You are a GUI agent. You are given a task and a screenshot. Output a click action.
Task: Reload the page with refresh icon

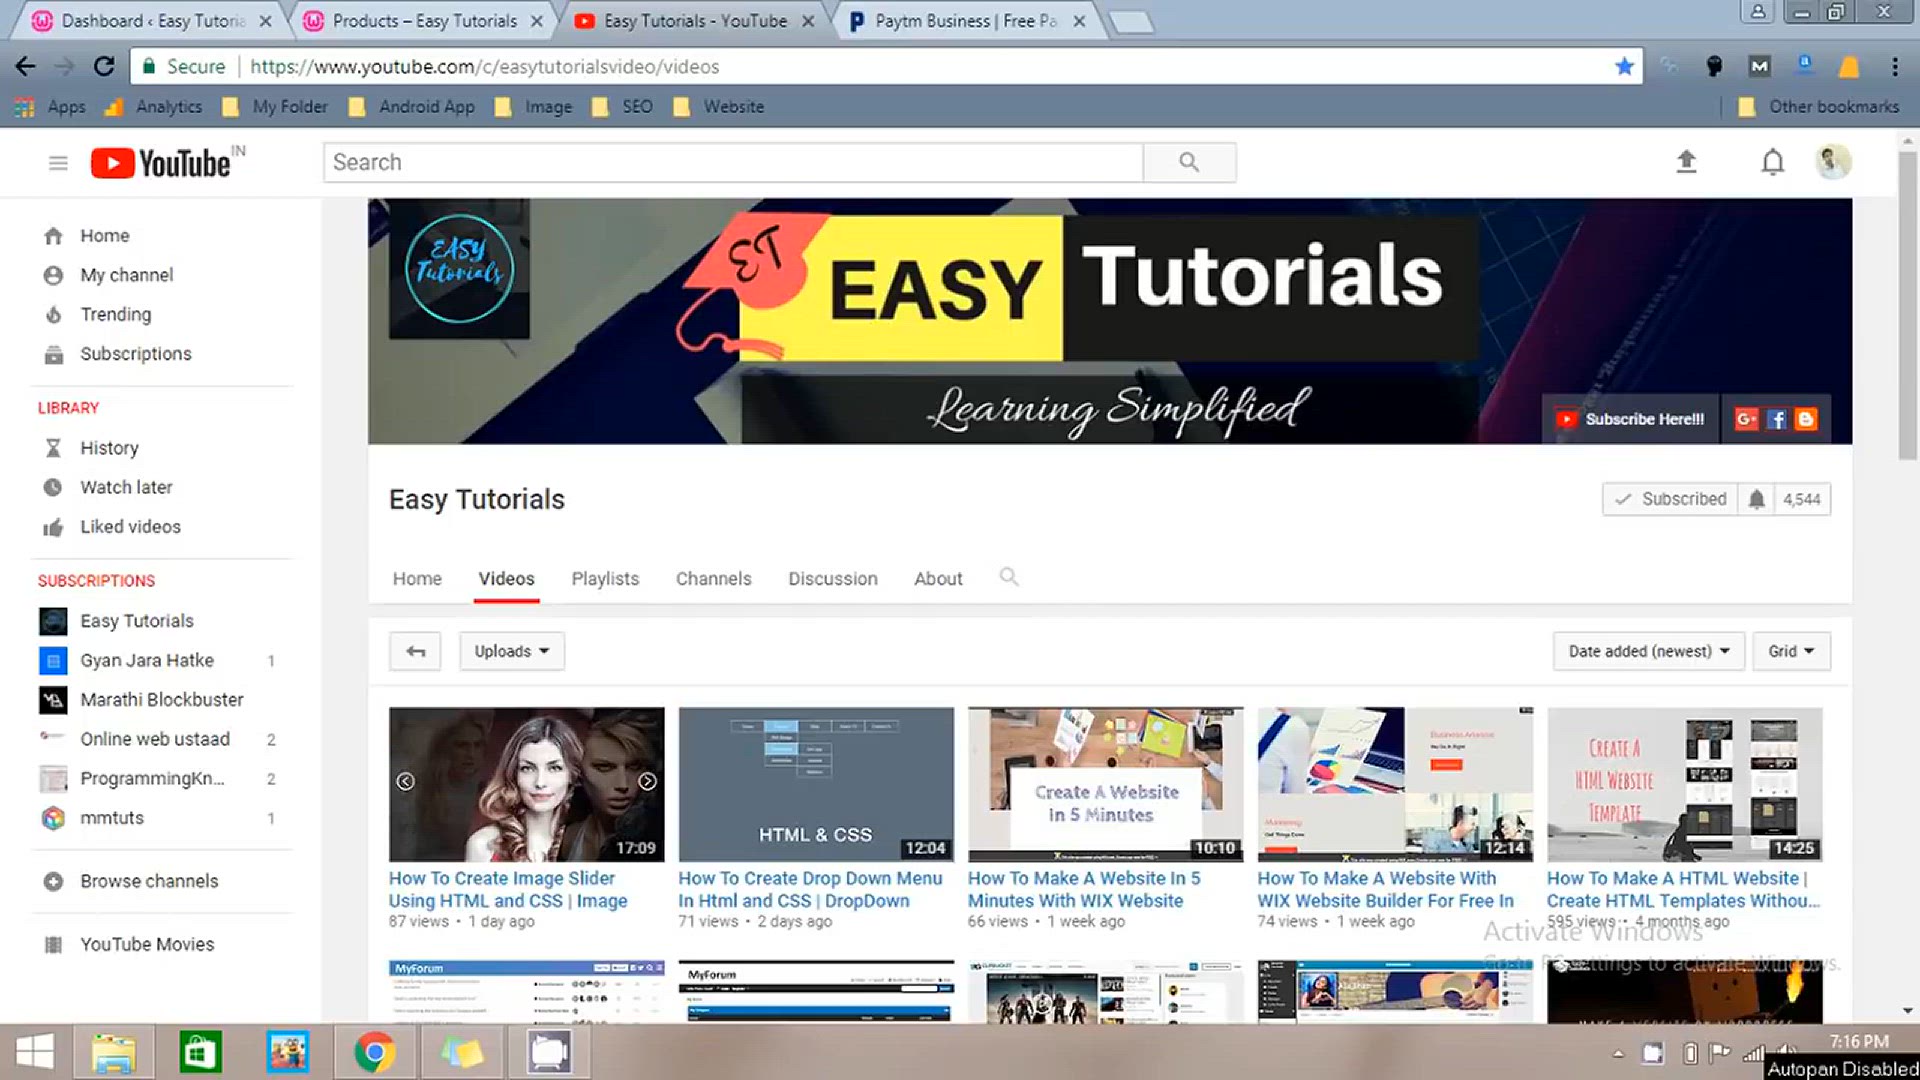[x=104, y=66]
